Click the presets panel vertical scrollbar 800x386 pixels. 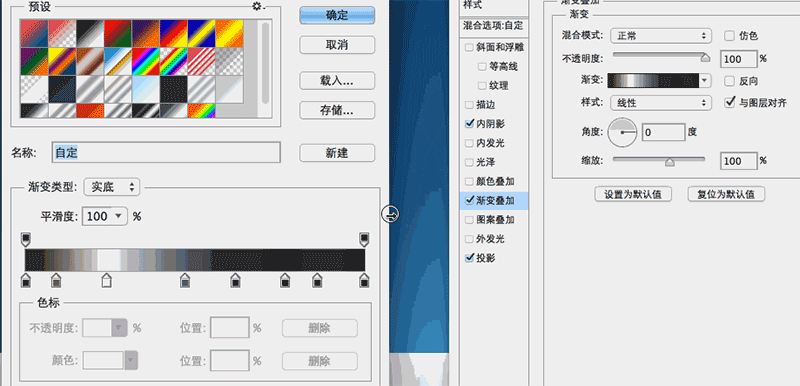click(265, 63)
